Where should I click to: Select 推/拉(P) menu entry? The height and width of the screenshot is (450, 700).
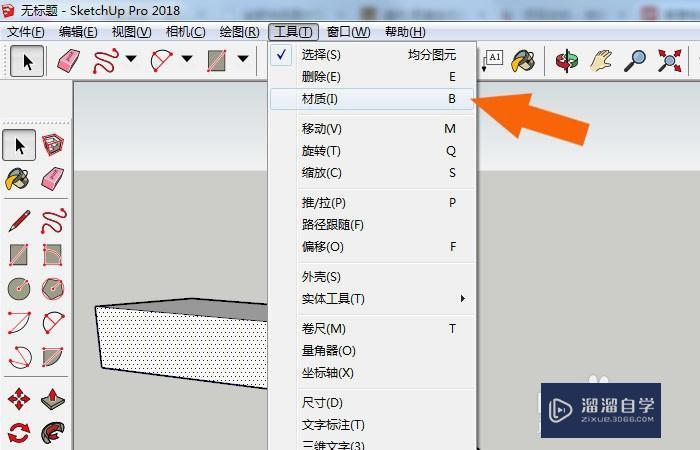tap(372, 203)
